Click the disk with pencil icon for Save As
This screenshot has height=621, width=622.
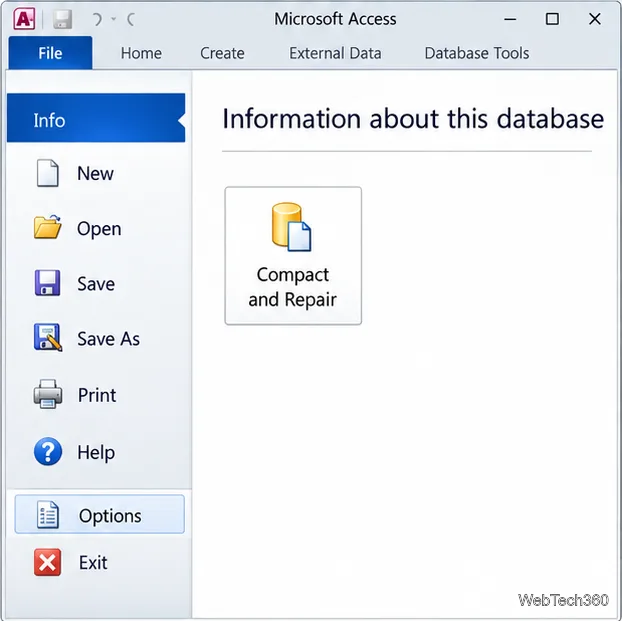[48, 338]
